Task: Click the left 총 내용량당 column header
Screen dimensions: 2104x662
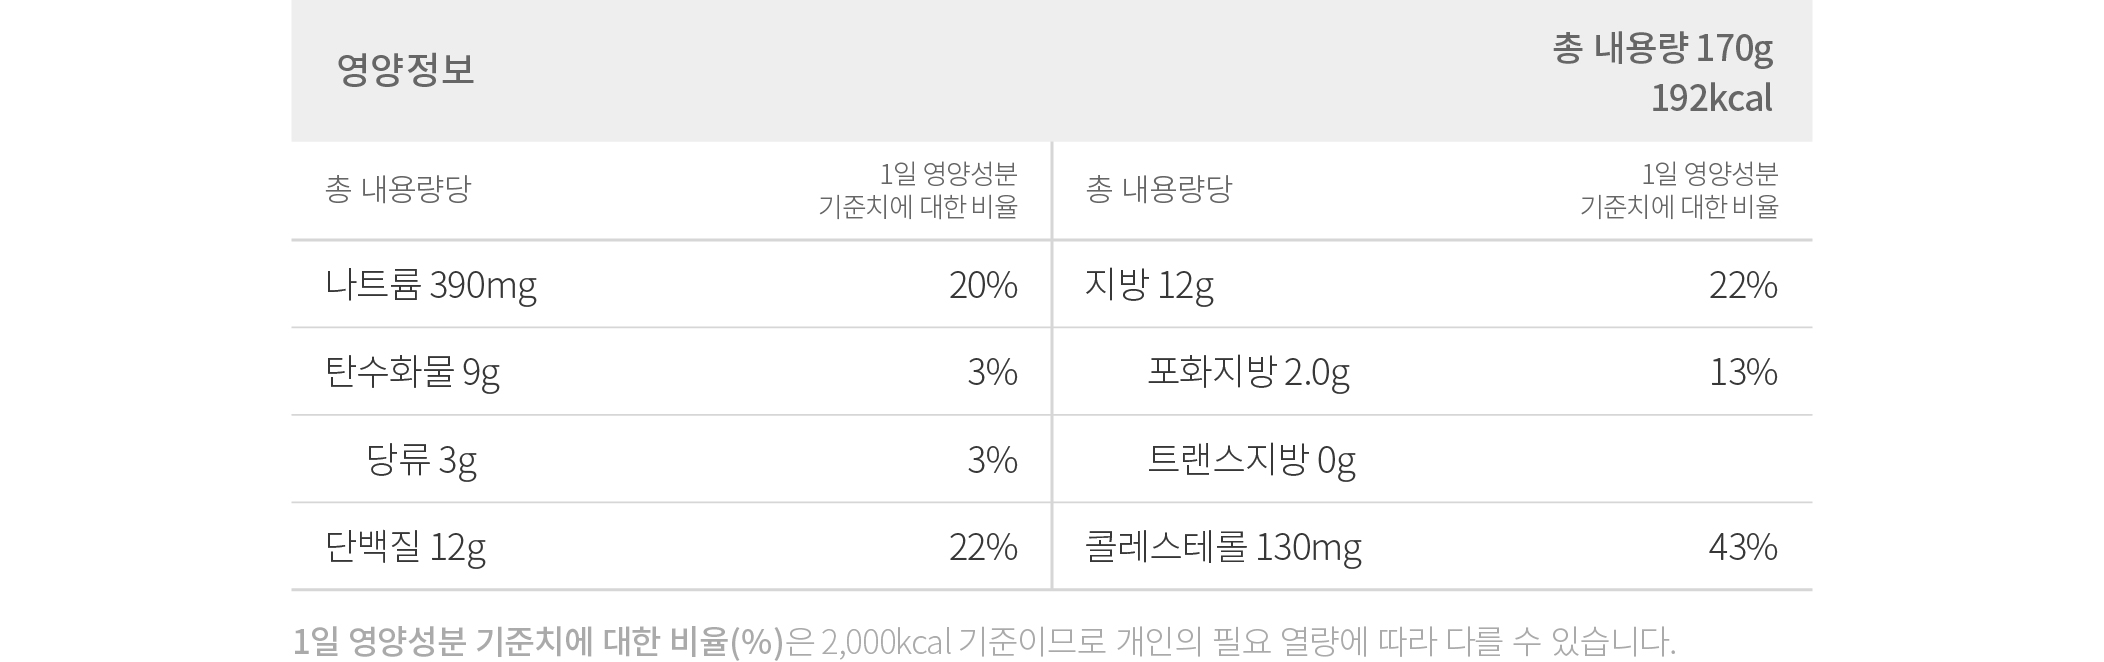Action: [x=397, y=189]
